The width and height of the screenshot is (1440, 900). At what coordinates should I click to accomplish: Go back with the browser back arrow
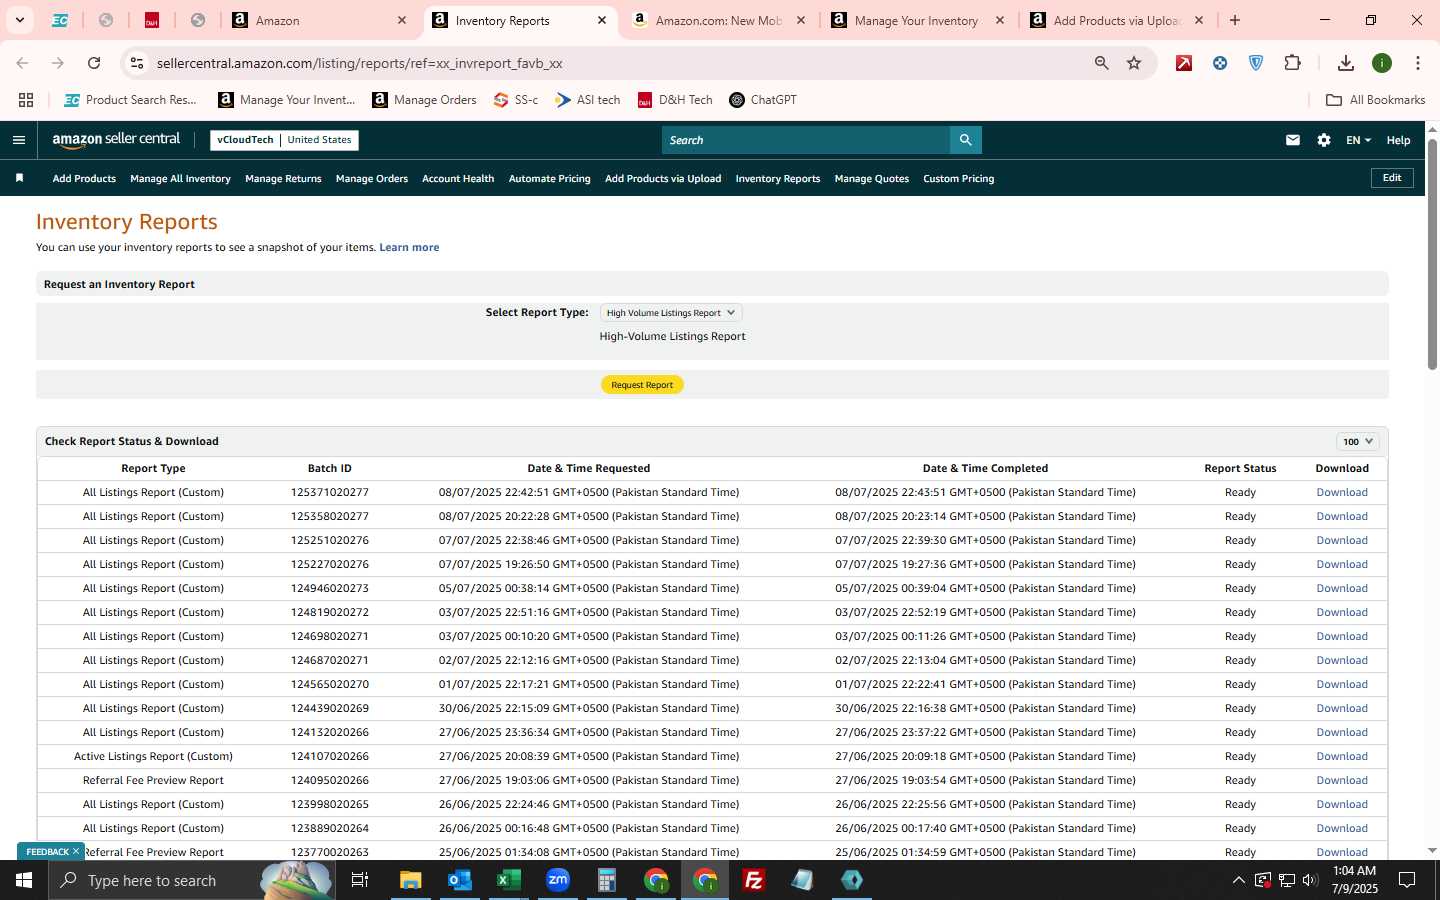(x=22, y=63)
